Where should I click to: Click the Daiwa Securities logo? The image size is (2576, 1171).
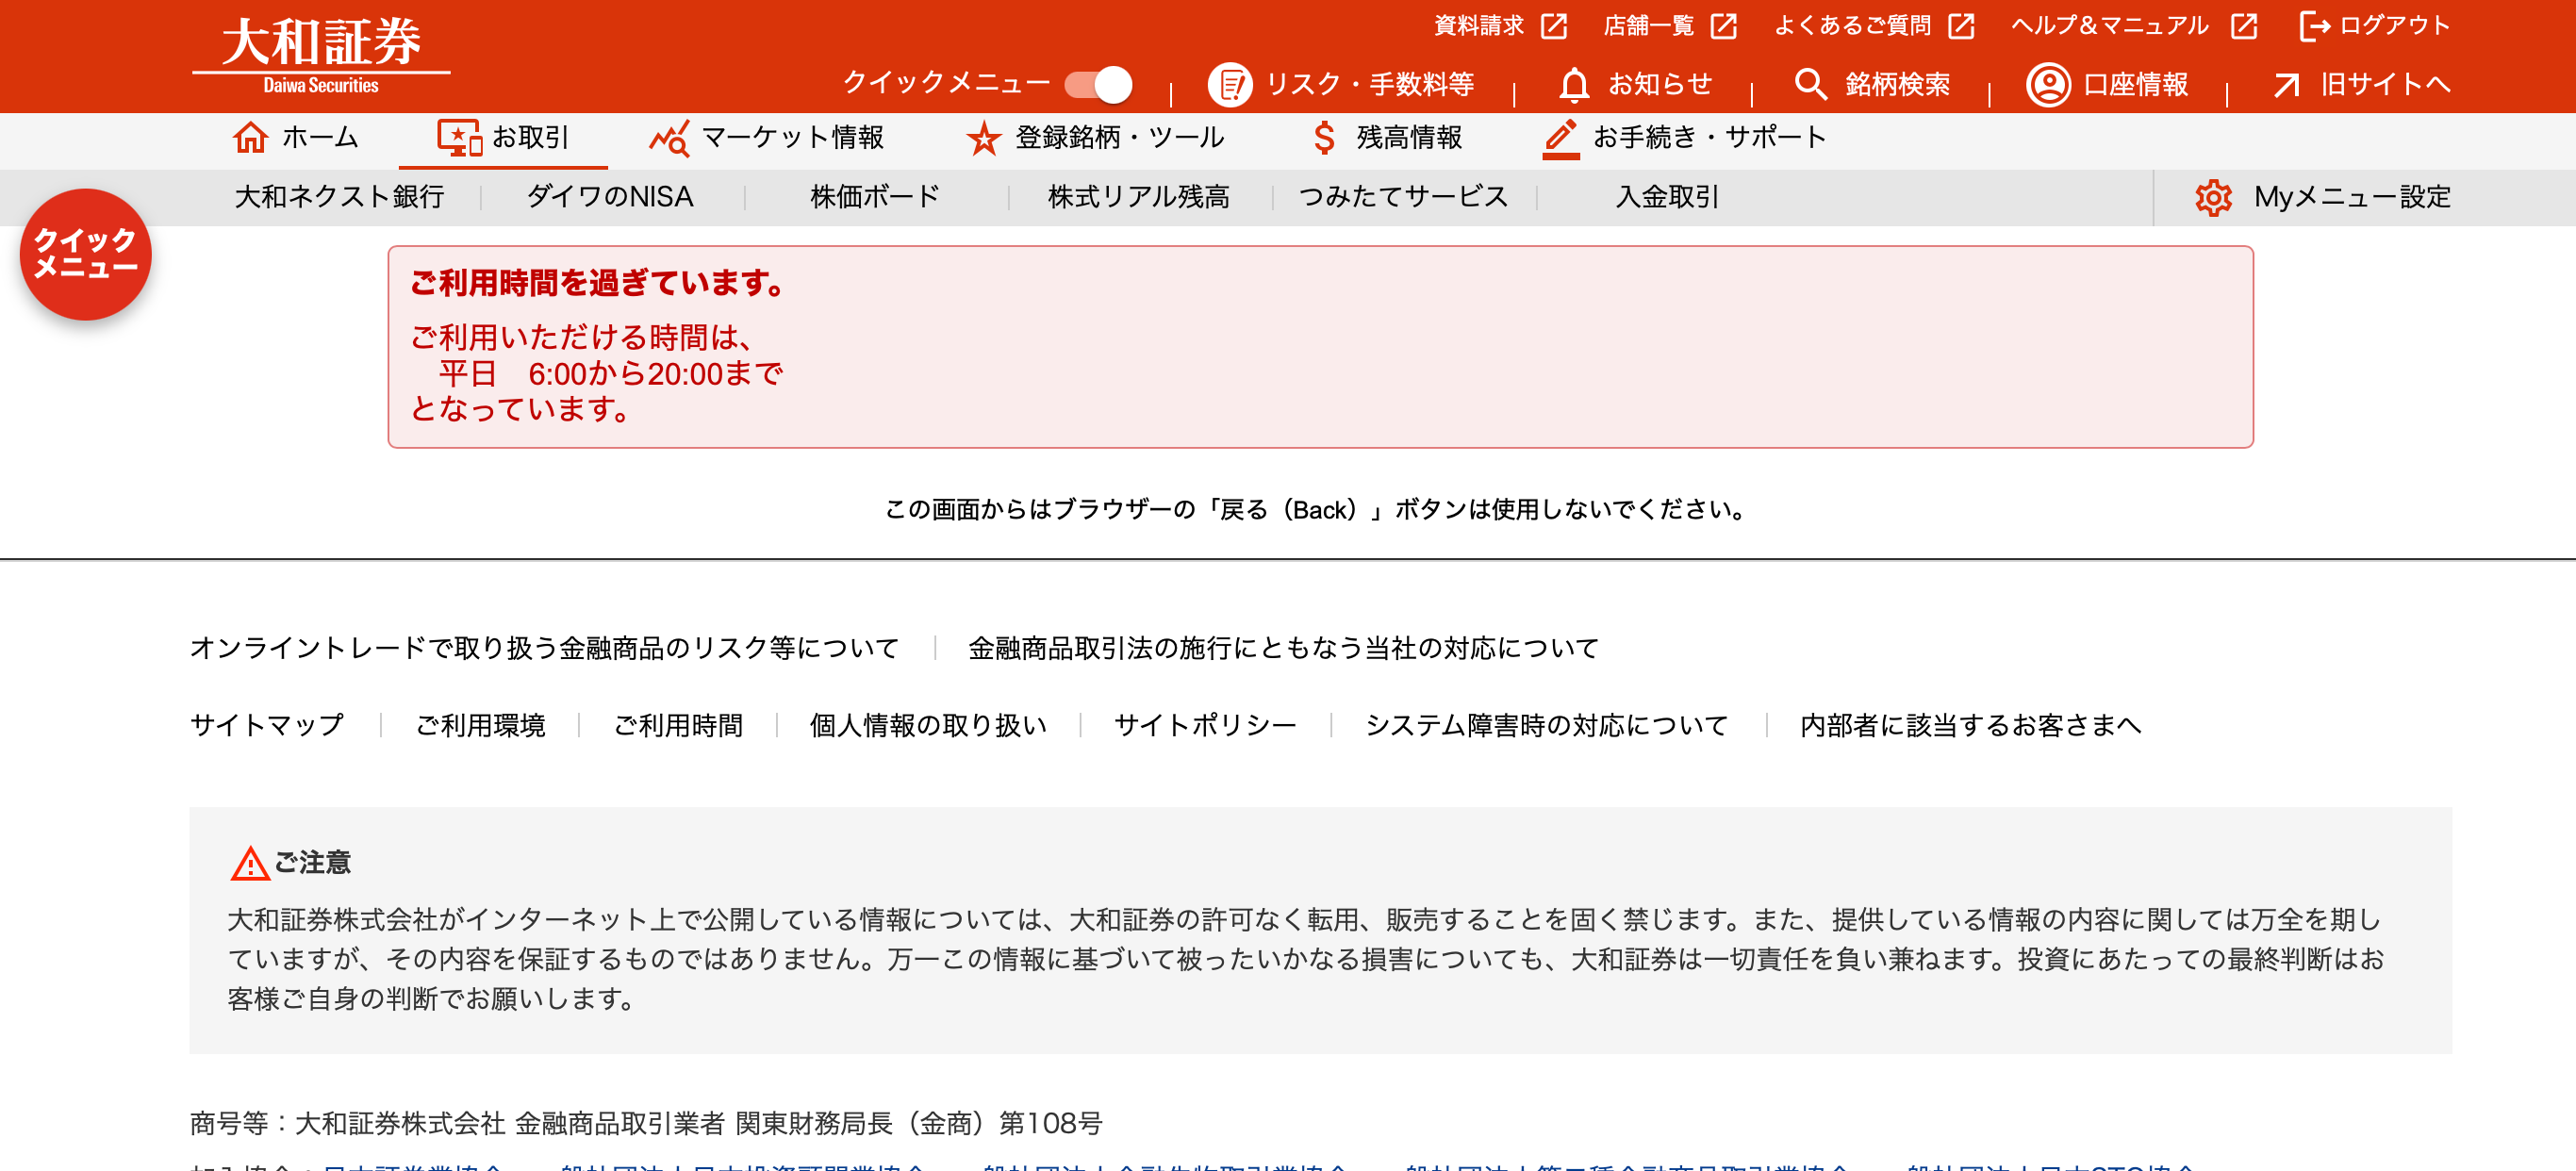pyautogui.click(x=321, y=56)
